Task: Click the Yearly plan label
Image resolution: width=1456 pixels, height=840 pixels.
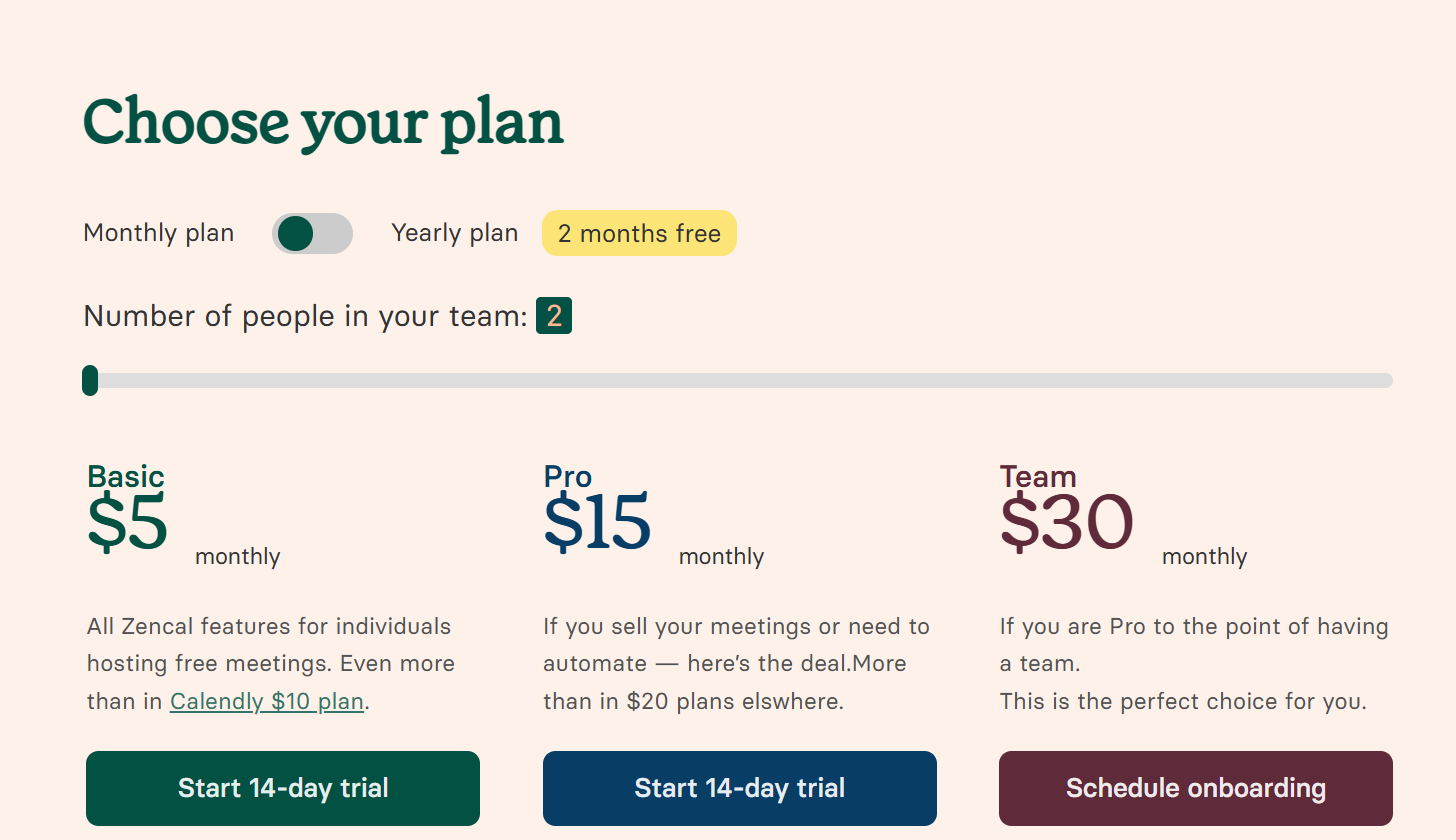Action: [454, 232]
